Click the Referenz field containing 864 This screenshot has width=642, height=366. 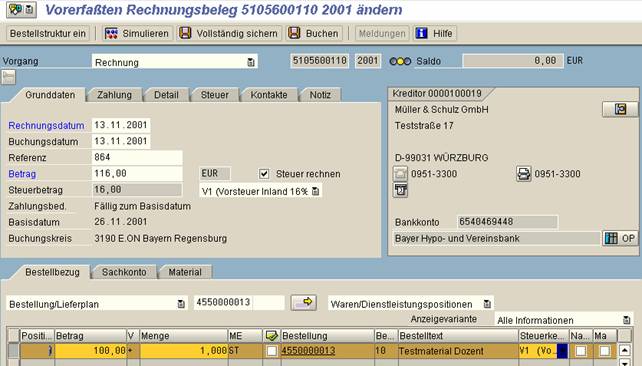point(137,157)
